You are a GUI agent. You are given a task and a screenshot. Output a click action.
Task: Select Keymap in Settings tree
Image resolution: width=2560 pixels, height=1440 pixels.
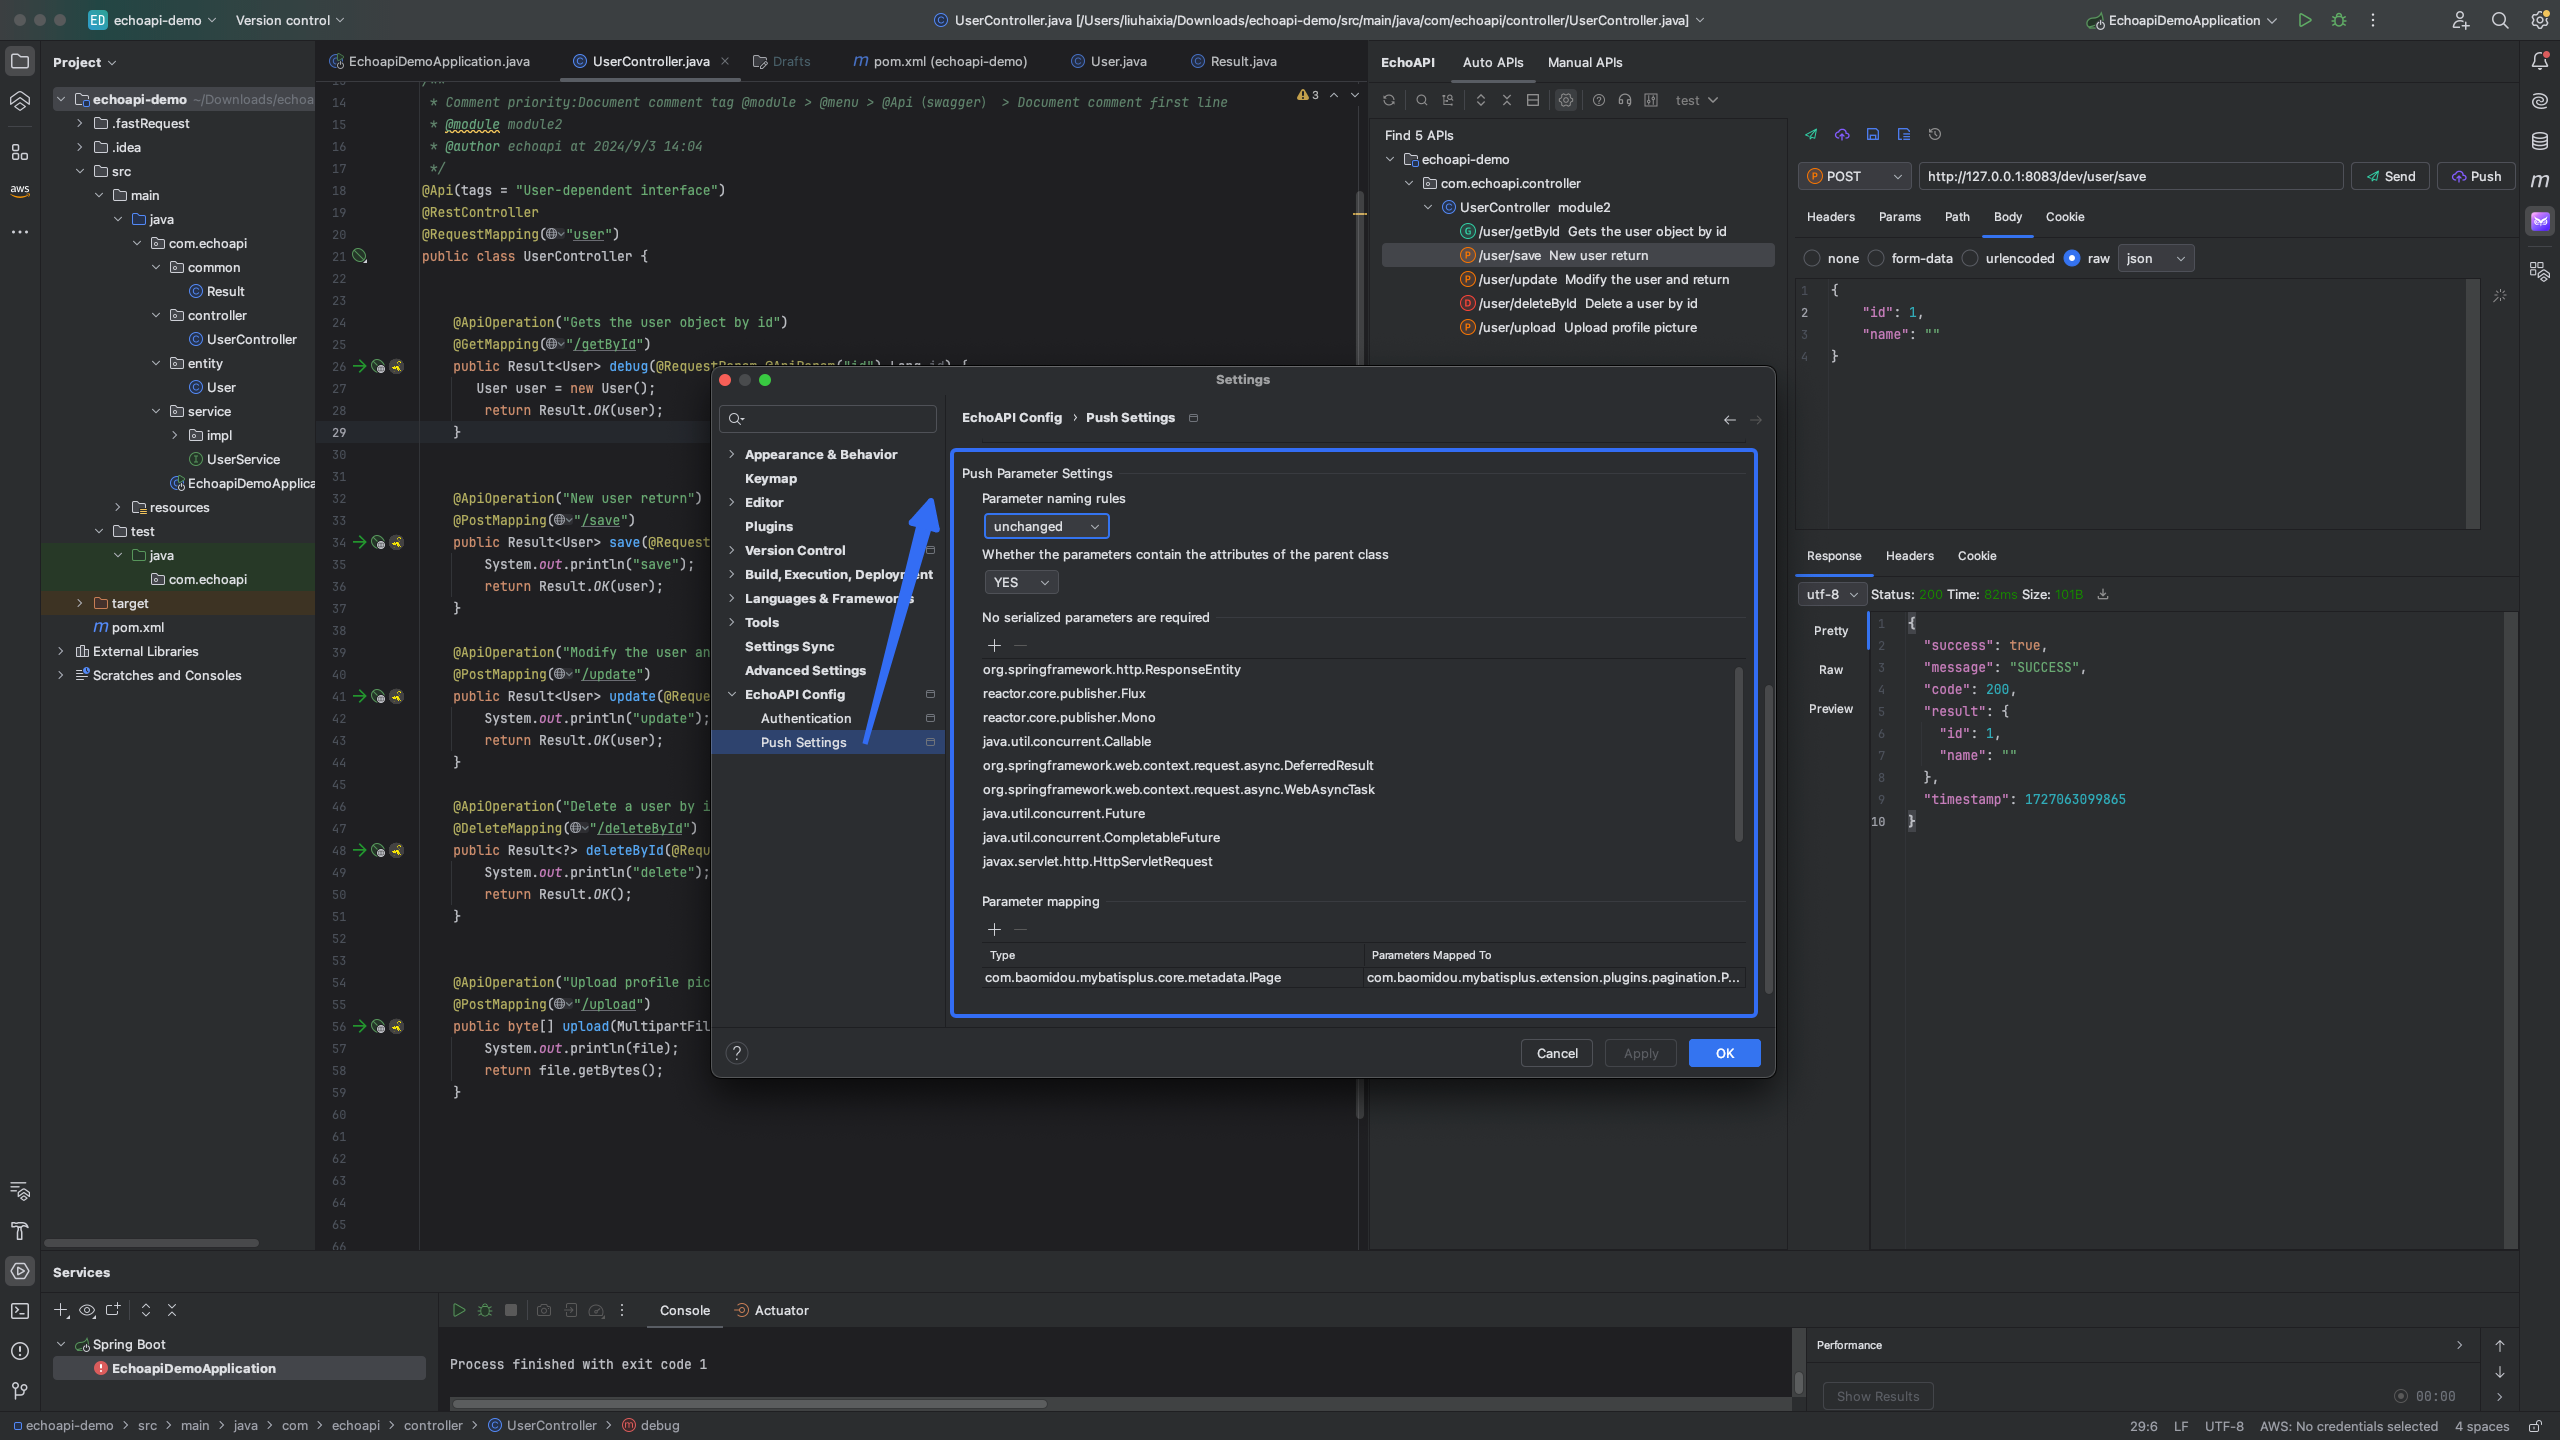[771, 478]
